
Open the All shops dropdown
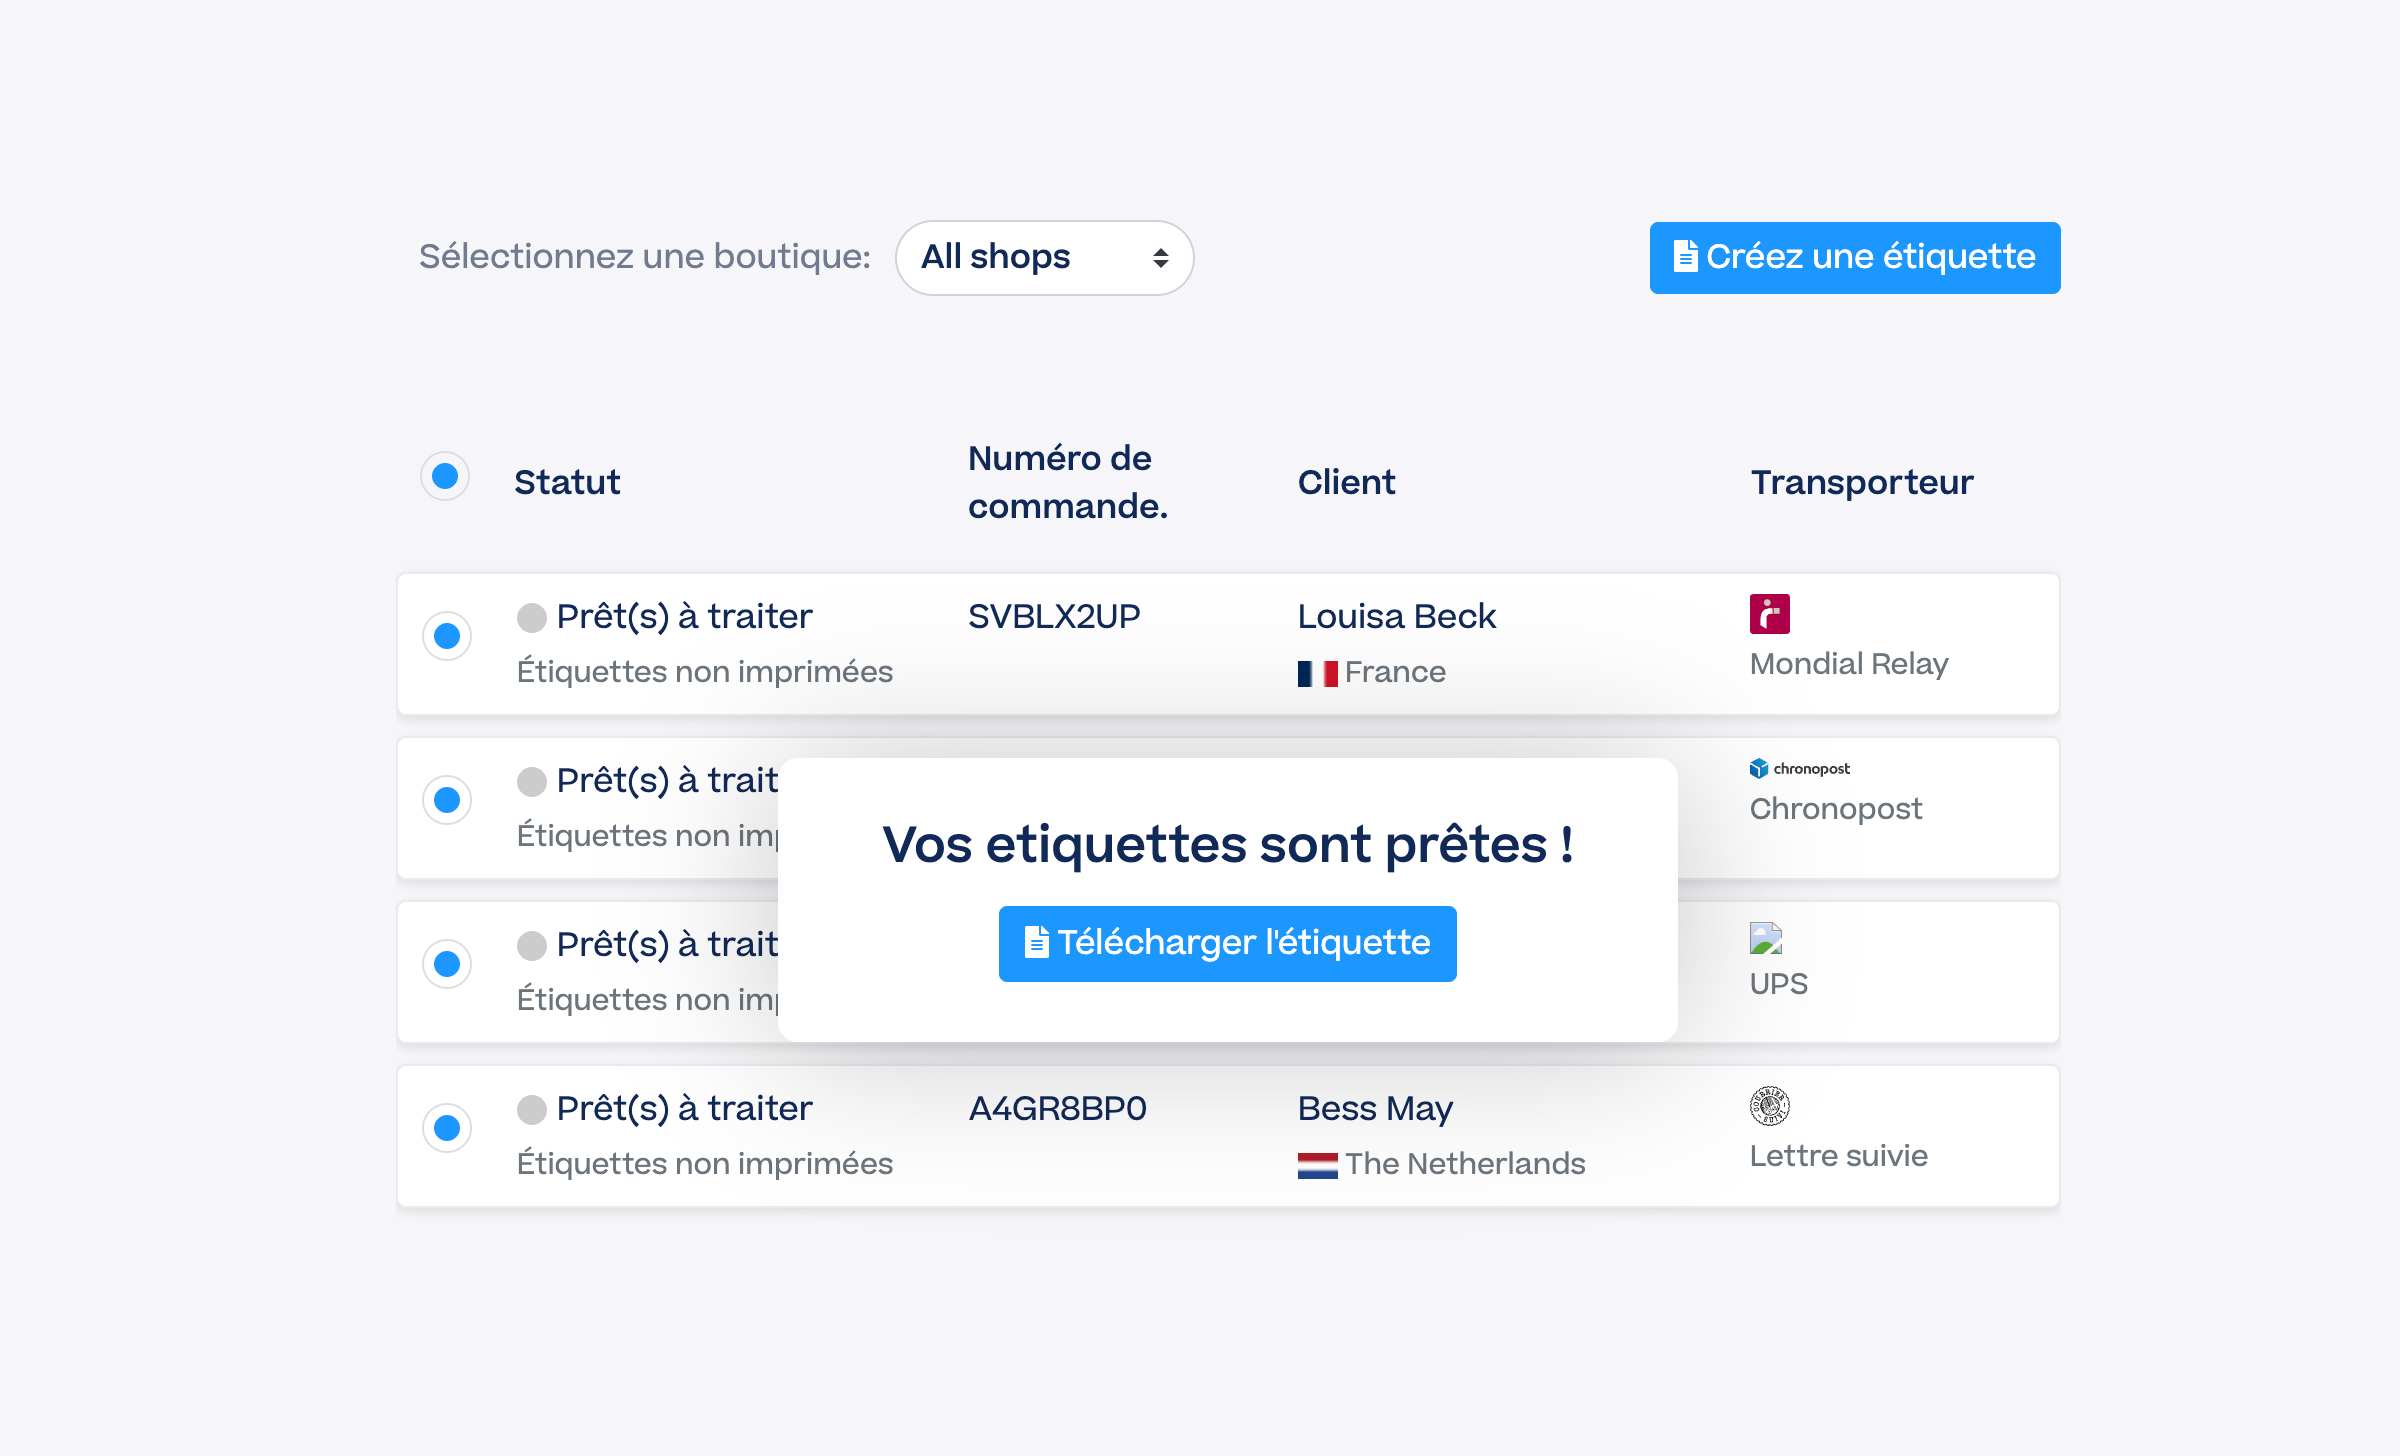pos(1044,258)
